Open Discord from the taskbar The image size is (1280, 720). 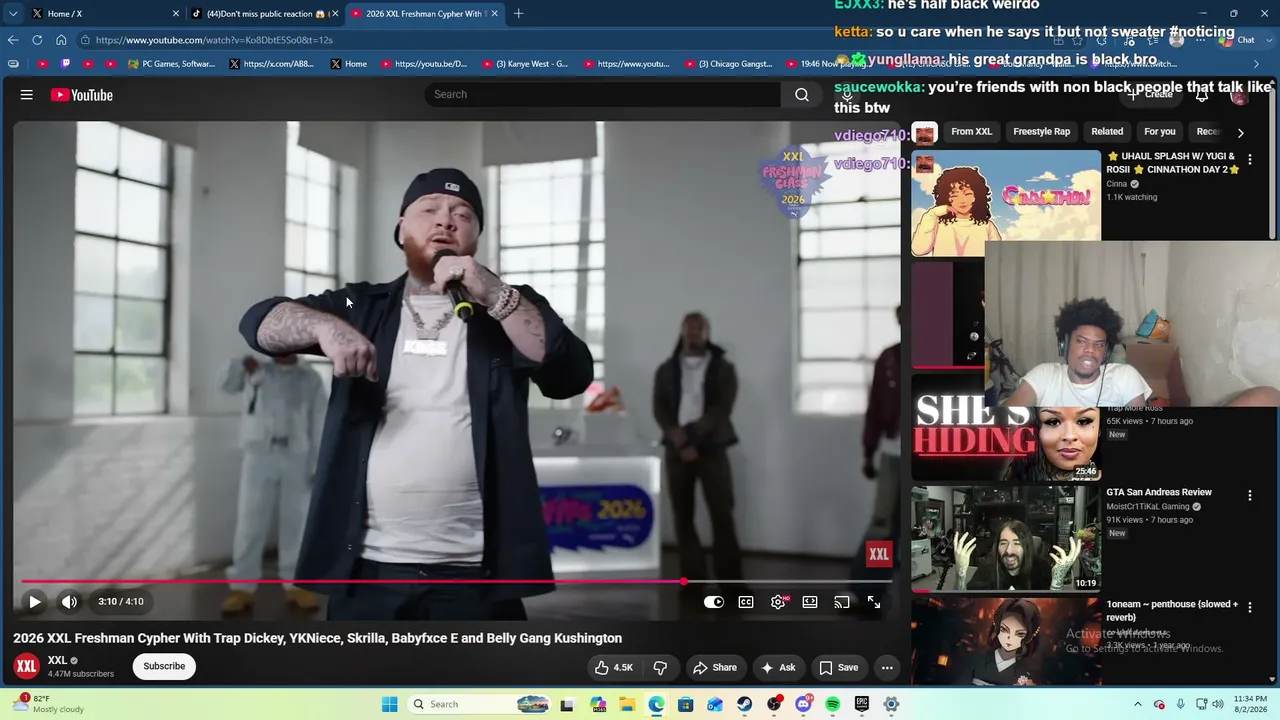[x=803, y=704]
